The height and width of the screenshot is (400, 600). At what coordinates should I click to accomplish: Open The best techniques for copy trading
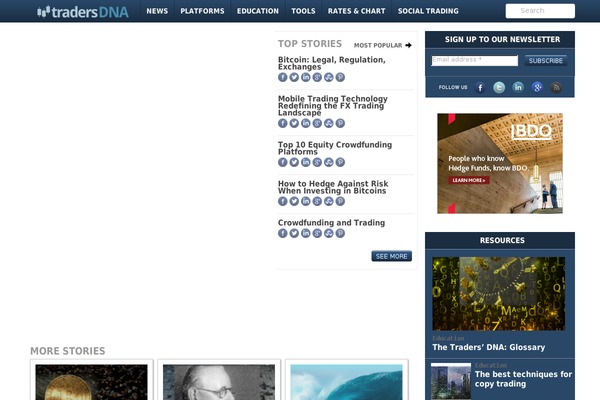click(523, 379)
